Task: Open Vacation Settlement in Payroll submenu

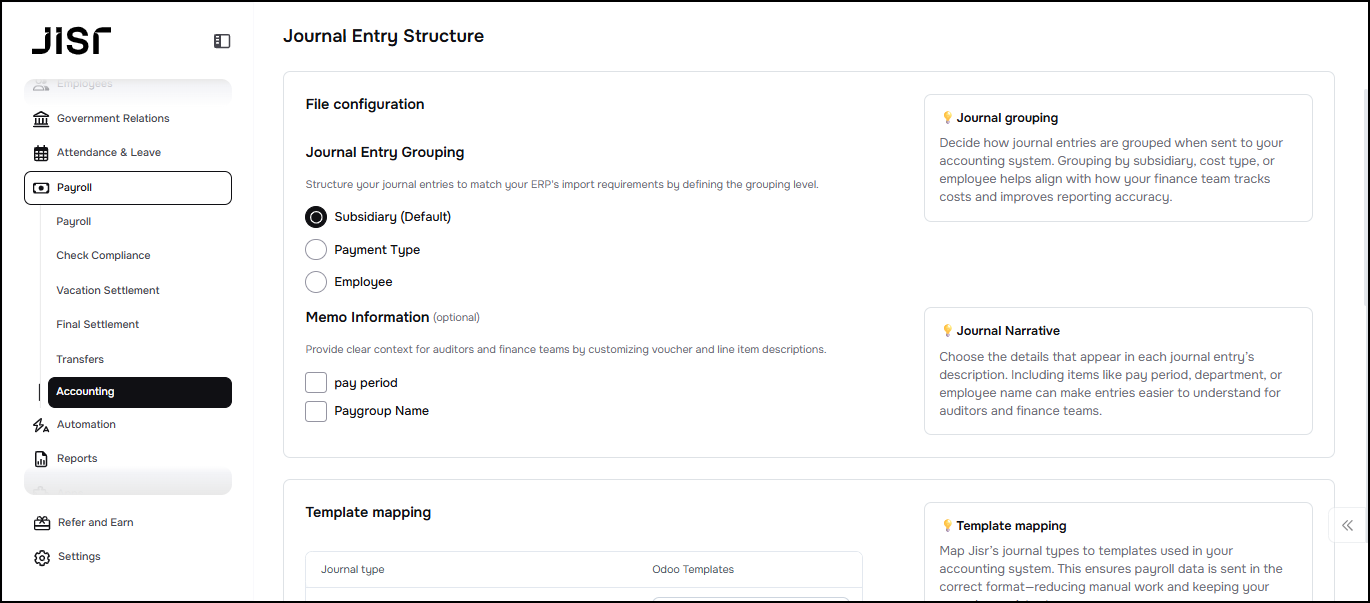Action: pos(108,291)
